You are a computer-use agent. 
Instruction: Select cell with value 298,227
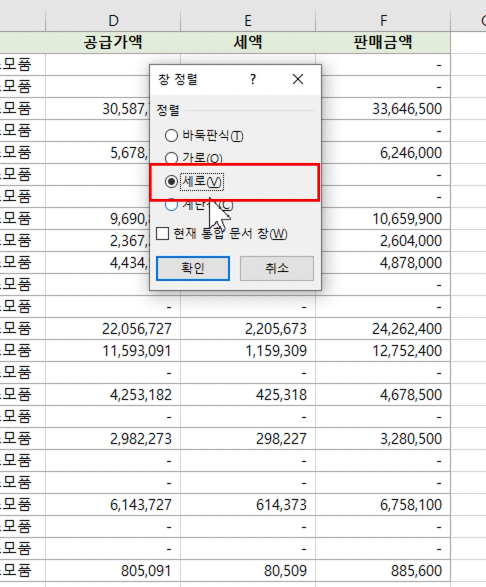[248, 439]
